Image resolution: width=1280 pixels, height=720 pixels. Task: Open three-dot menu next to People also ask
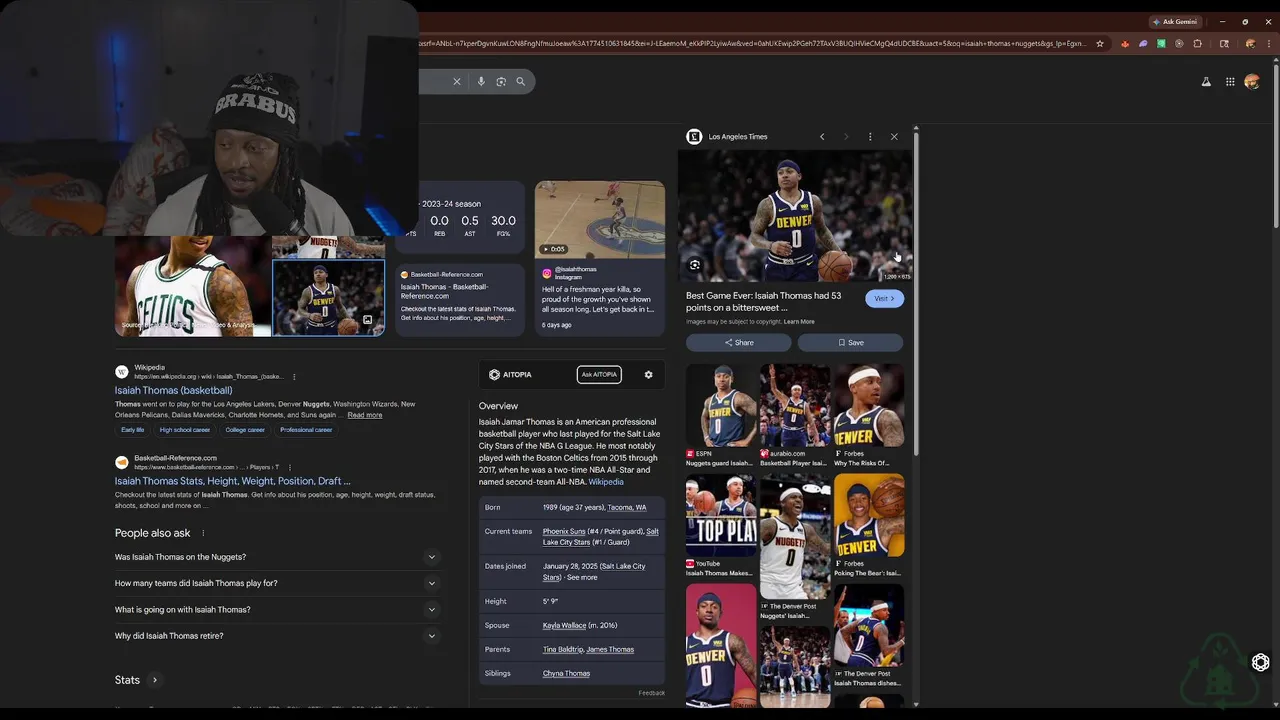pos(203,533)
